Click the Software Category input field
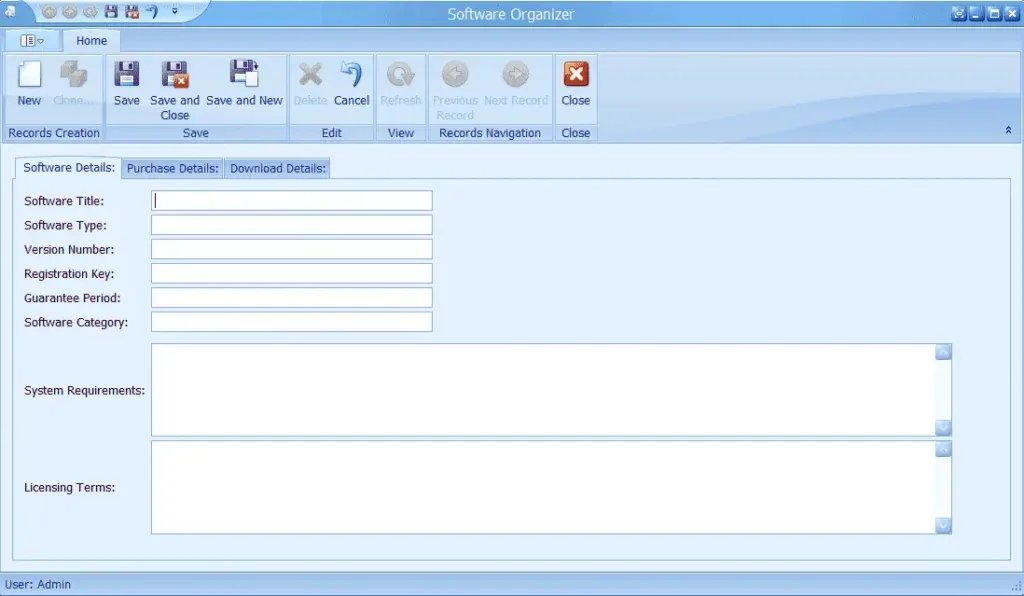This screenshot has width=1024, height=596. click(x=291, y=322)
